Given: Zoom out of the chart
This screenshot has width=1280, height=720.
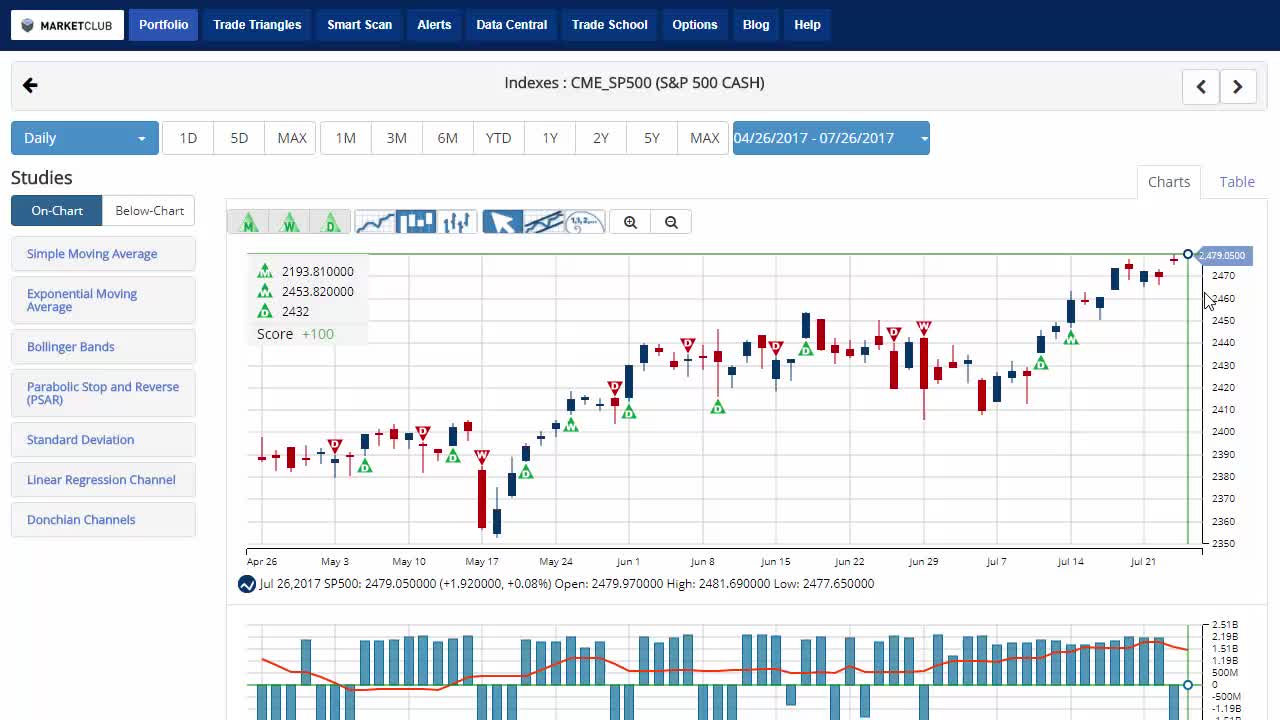Looking at the screenshot, I should point(671,222).
